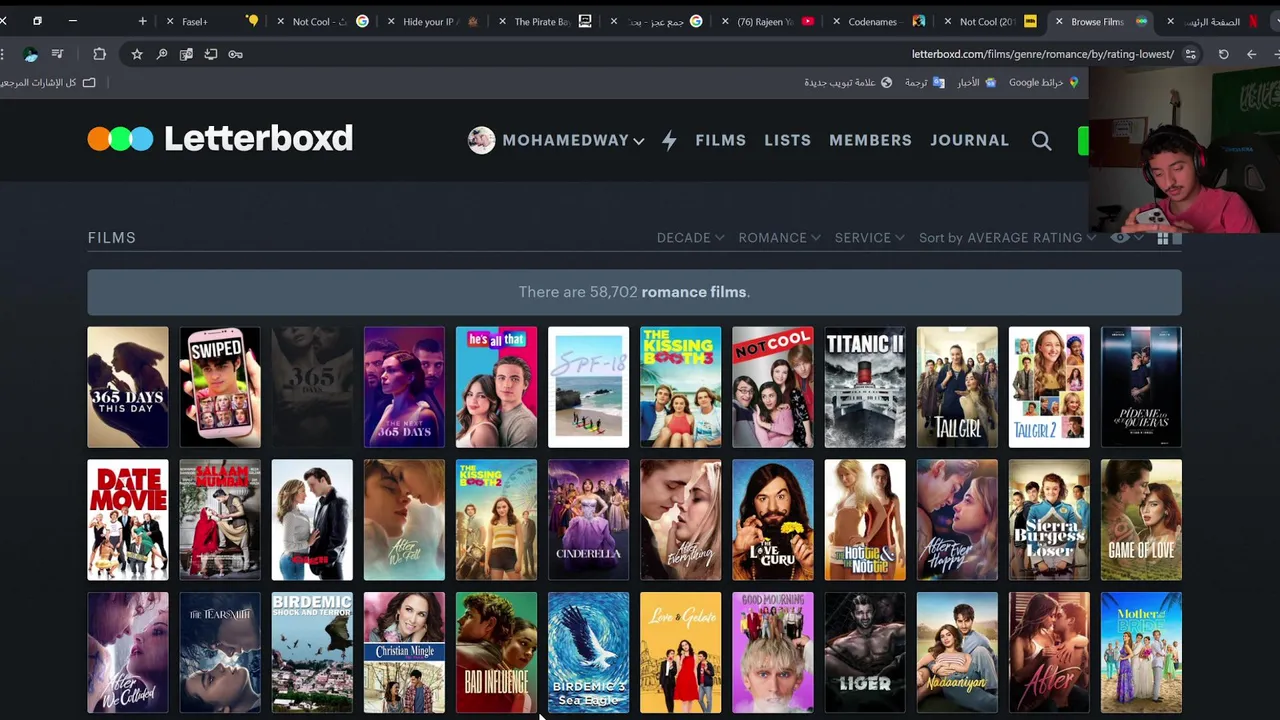This screenshot has height=720, width=1280.
Task: Open the MEMBERS navigation item
Action: tap(870, 141)
